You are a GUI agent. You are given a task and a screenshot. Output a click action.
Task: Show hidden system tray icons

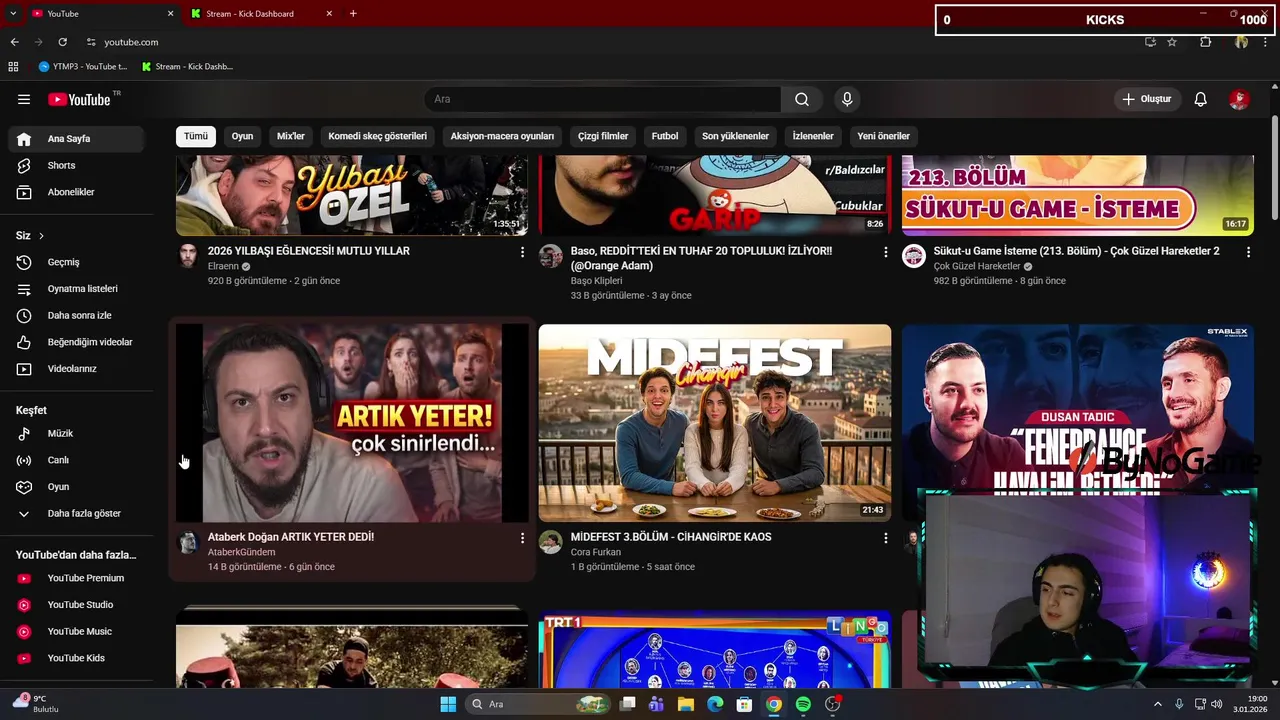pyautogui.click(x=1158, y=704)
